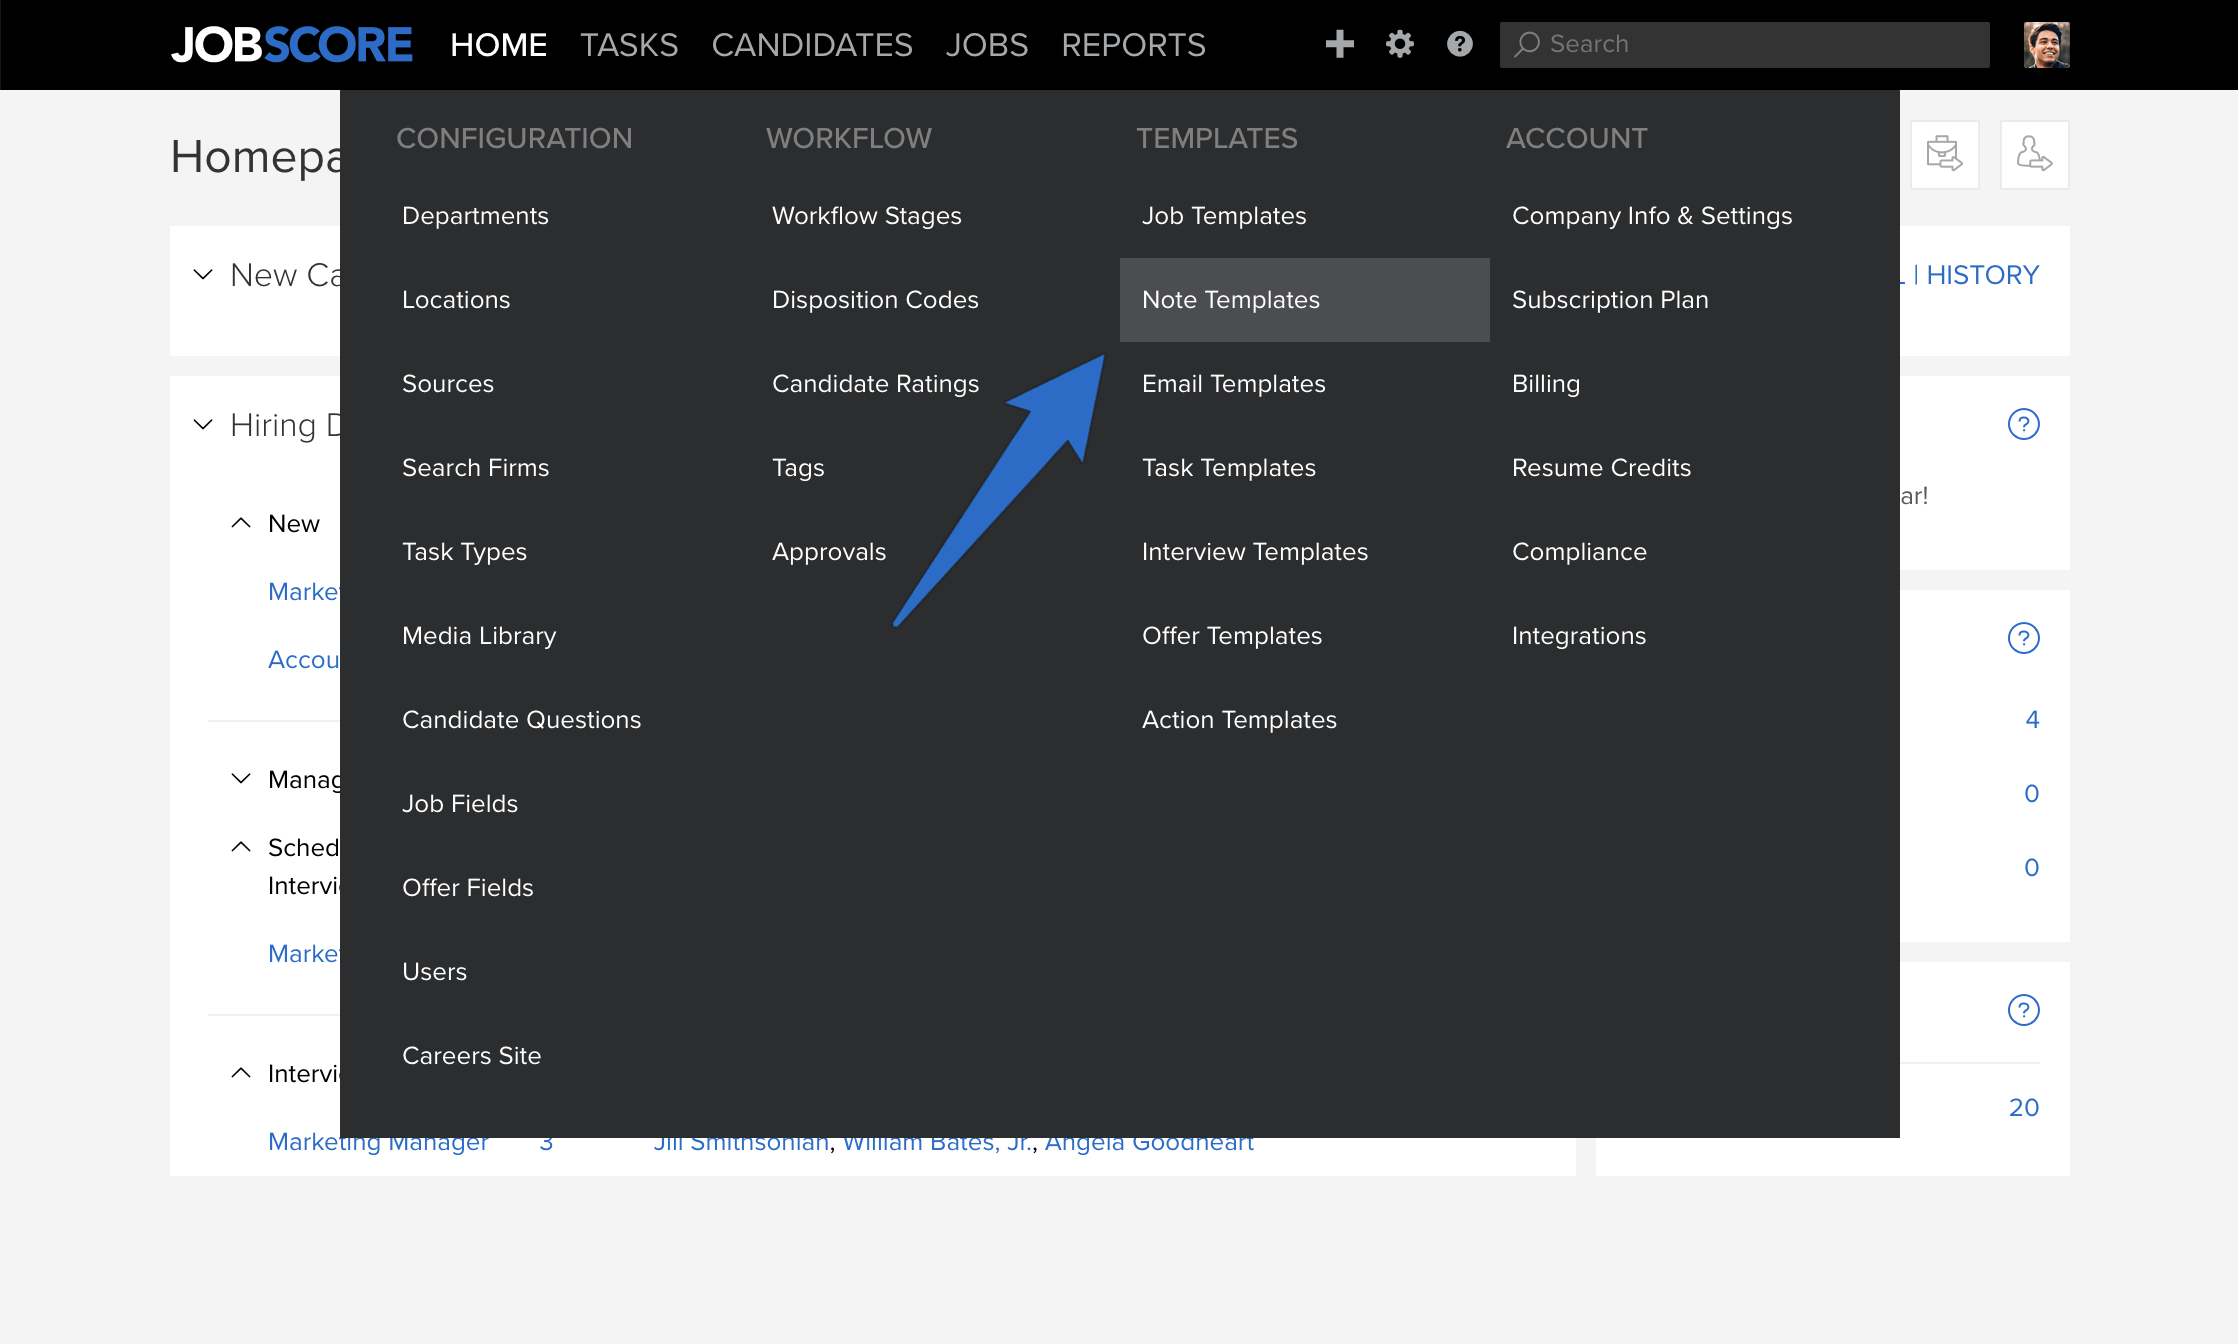2238x1344 pixels.
Task: Select the highlighted Note Templates item
Action: coord(1304,300)
